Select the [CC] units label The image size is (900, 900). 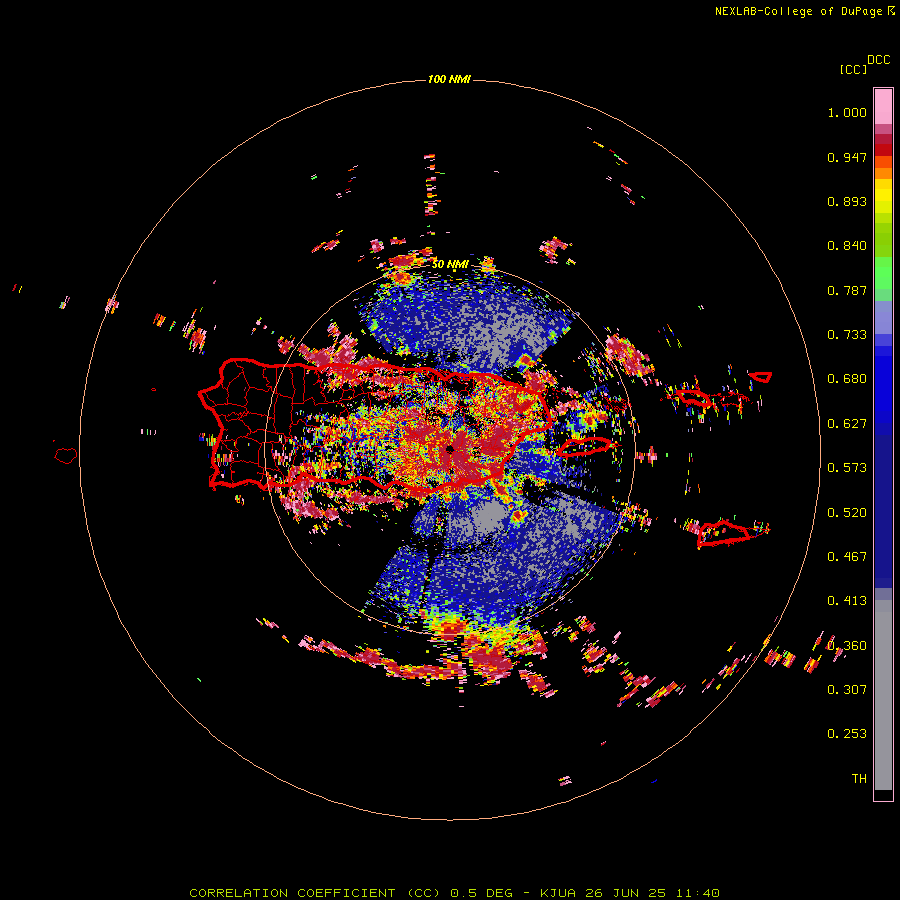(853, 69)
